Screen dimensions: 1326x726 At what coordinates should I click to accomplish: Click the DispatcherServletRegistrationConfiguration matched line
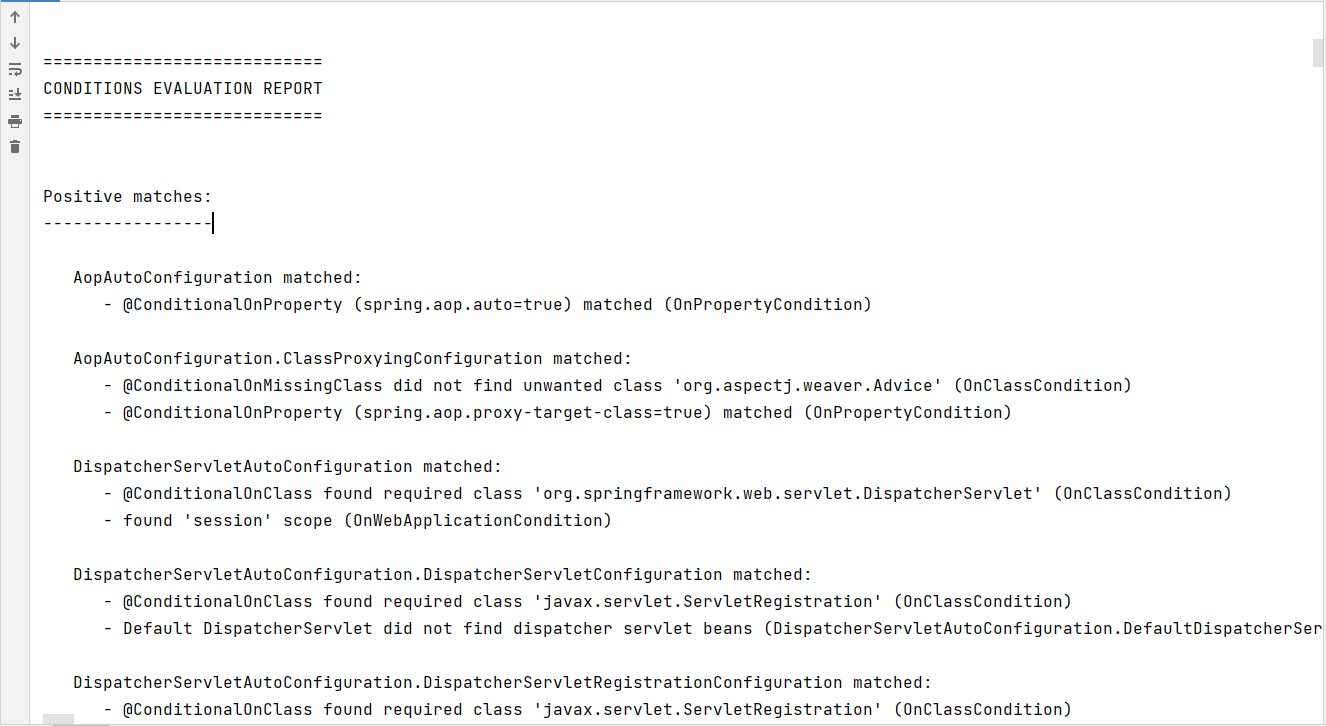pyautogui.click(x=503, y=682)
